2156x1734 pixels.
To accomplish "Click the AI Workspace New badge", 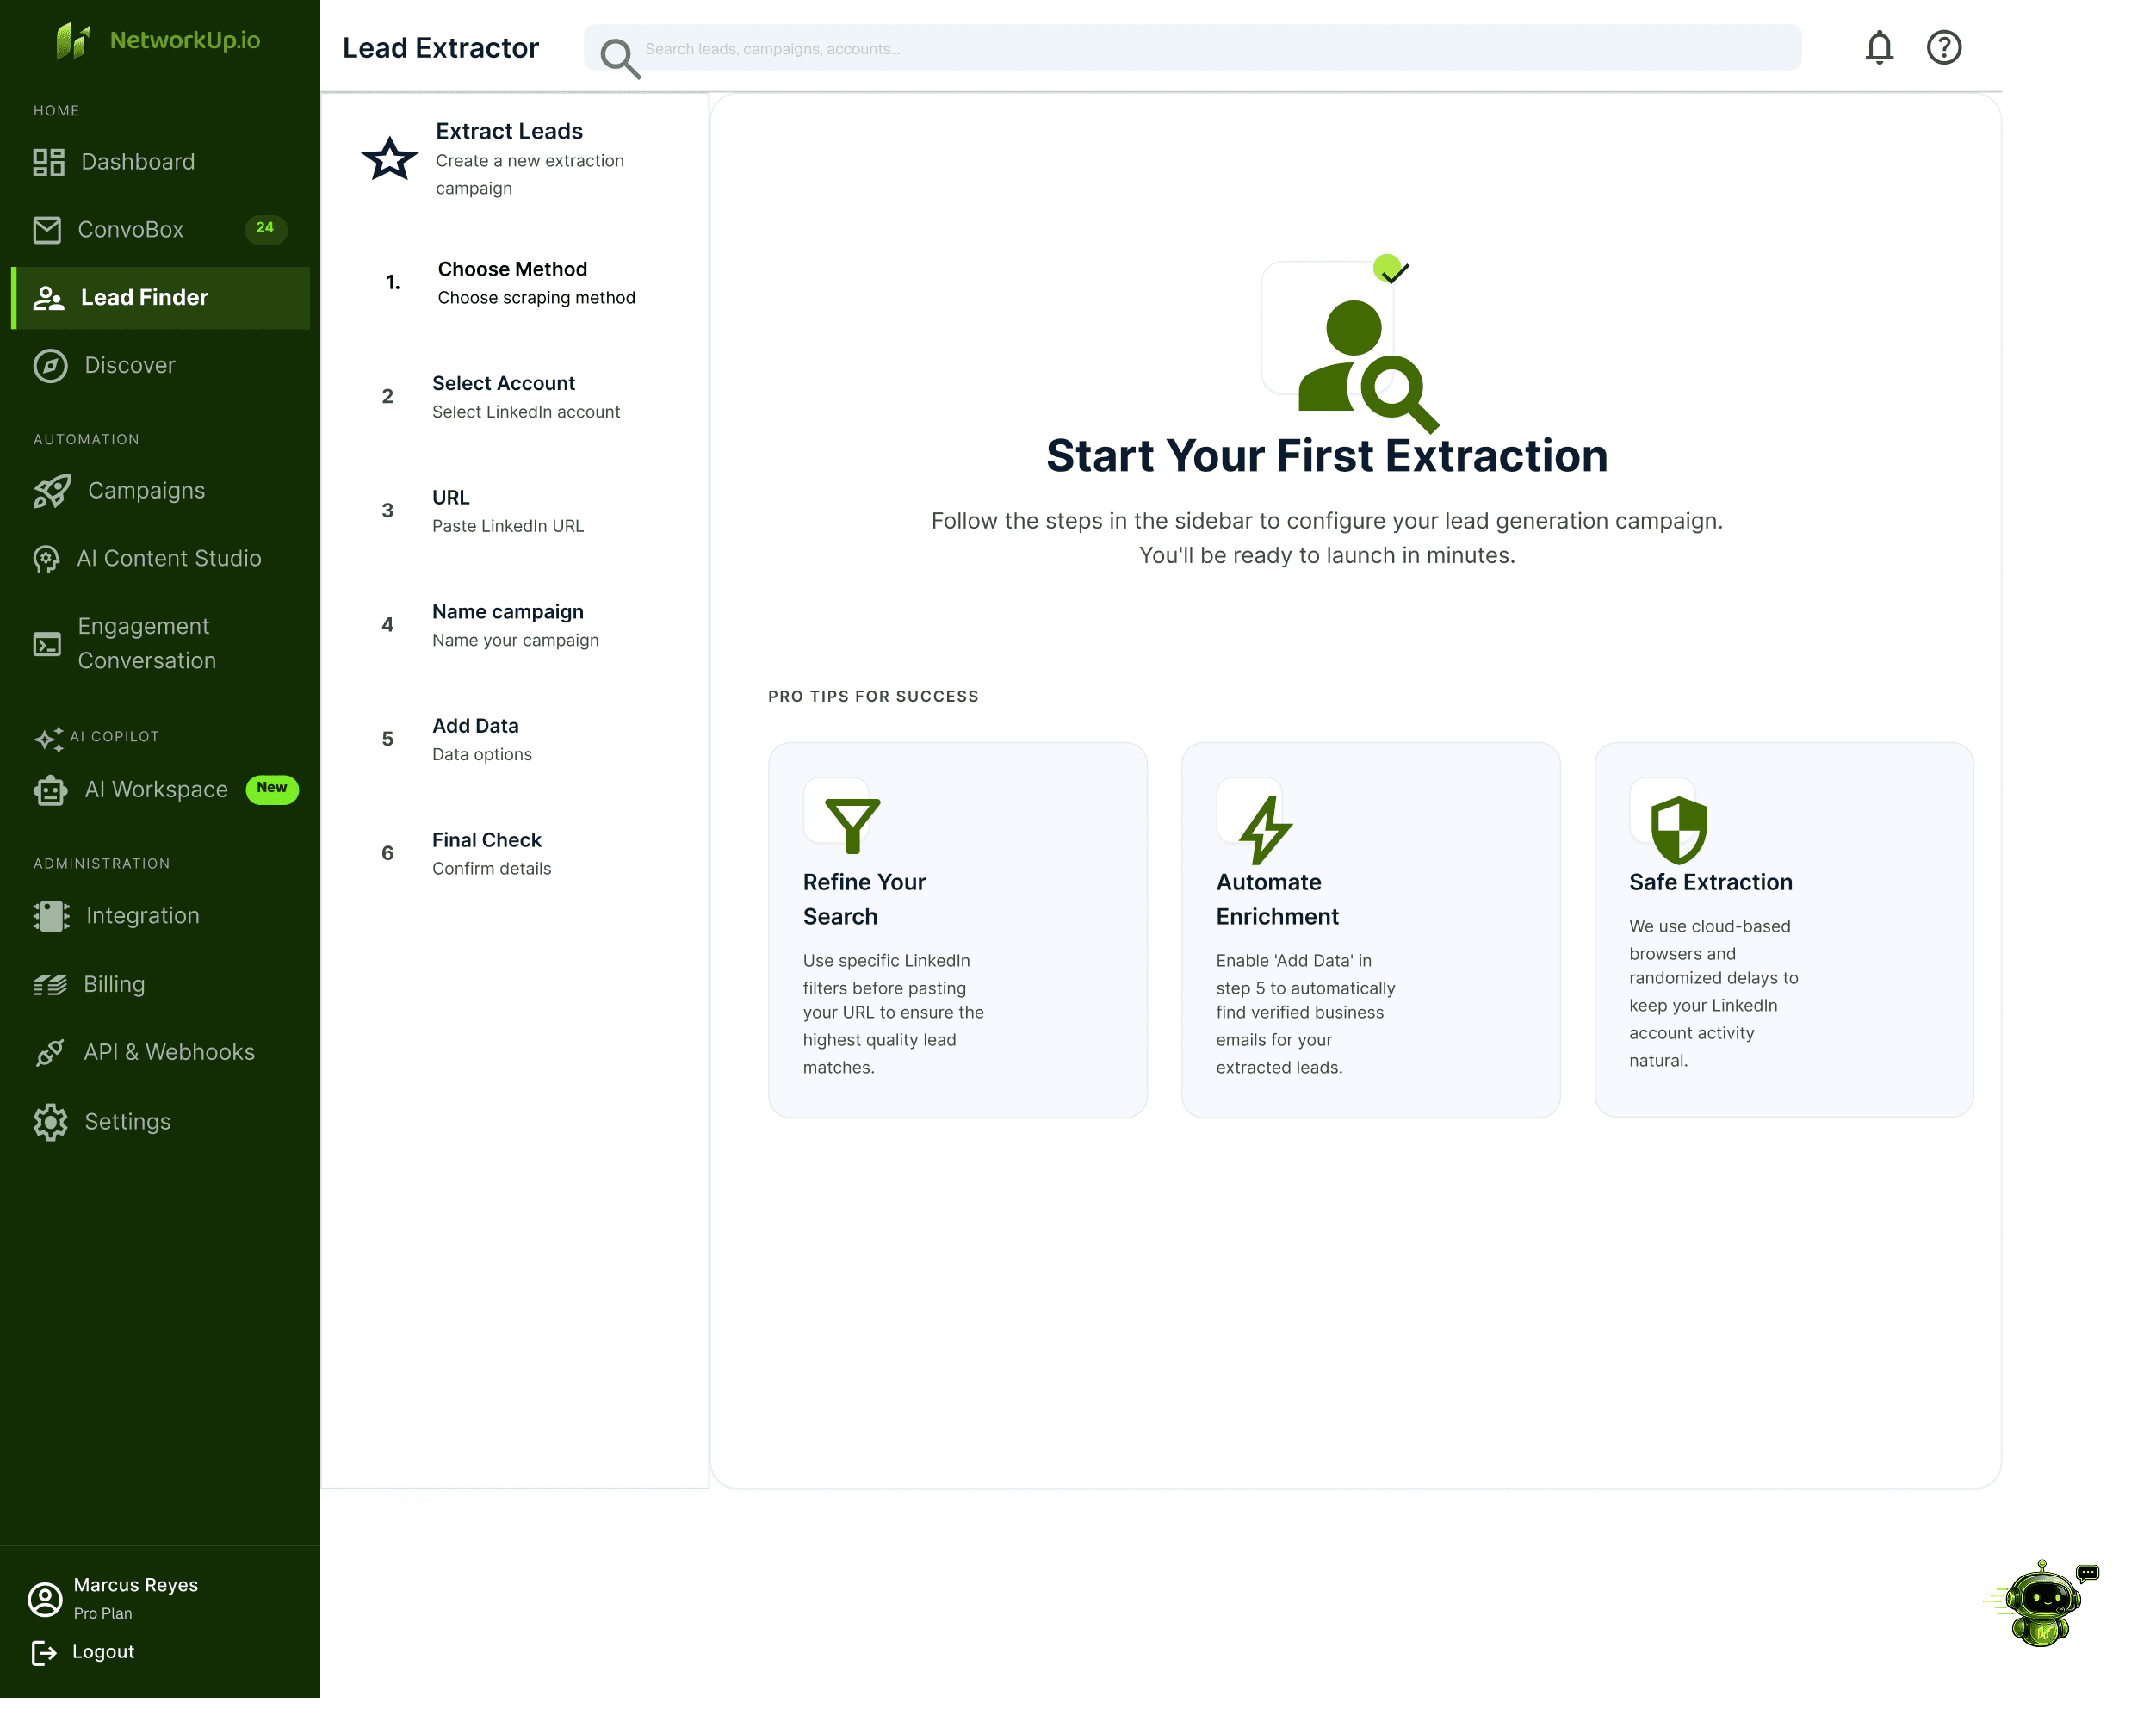I will (272, 789).
